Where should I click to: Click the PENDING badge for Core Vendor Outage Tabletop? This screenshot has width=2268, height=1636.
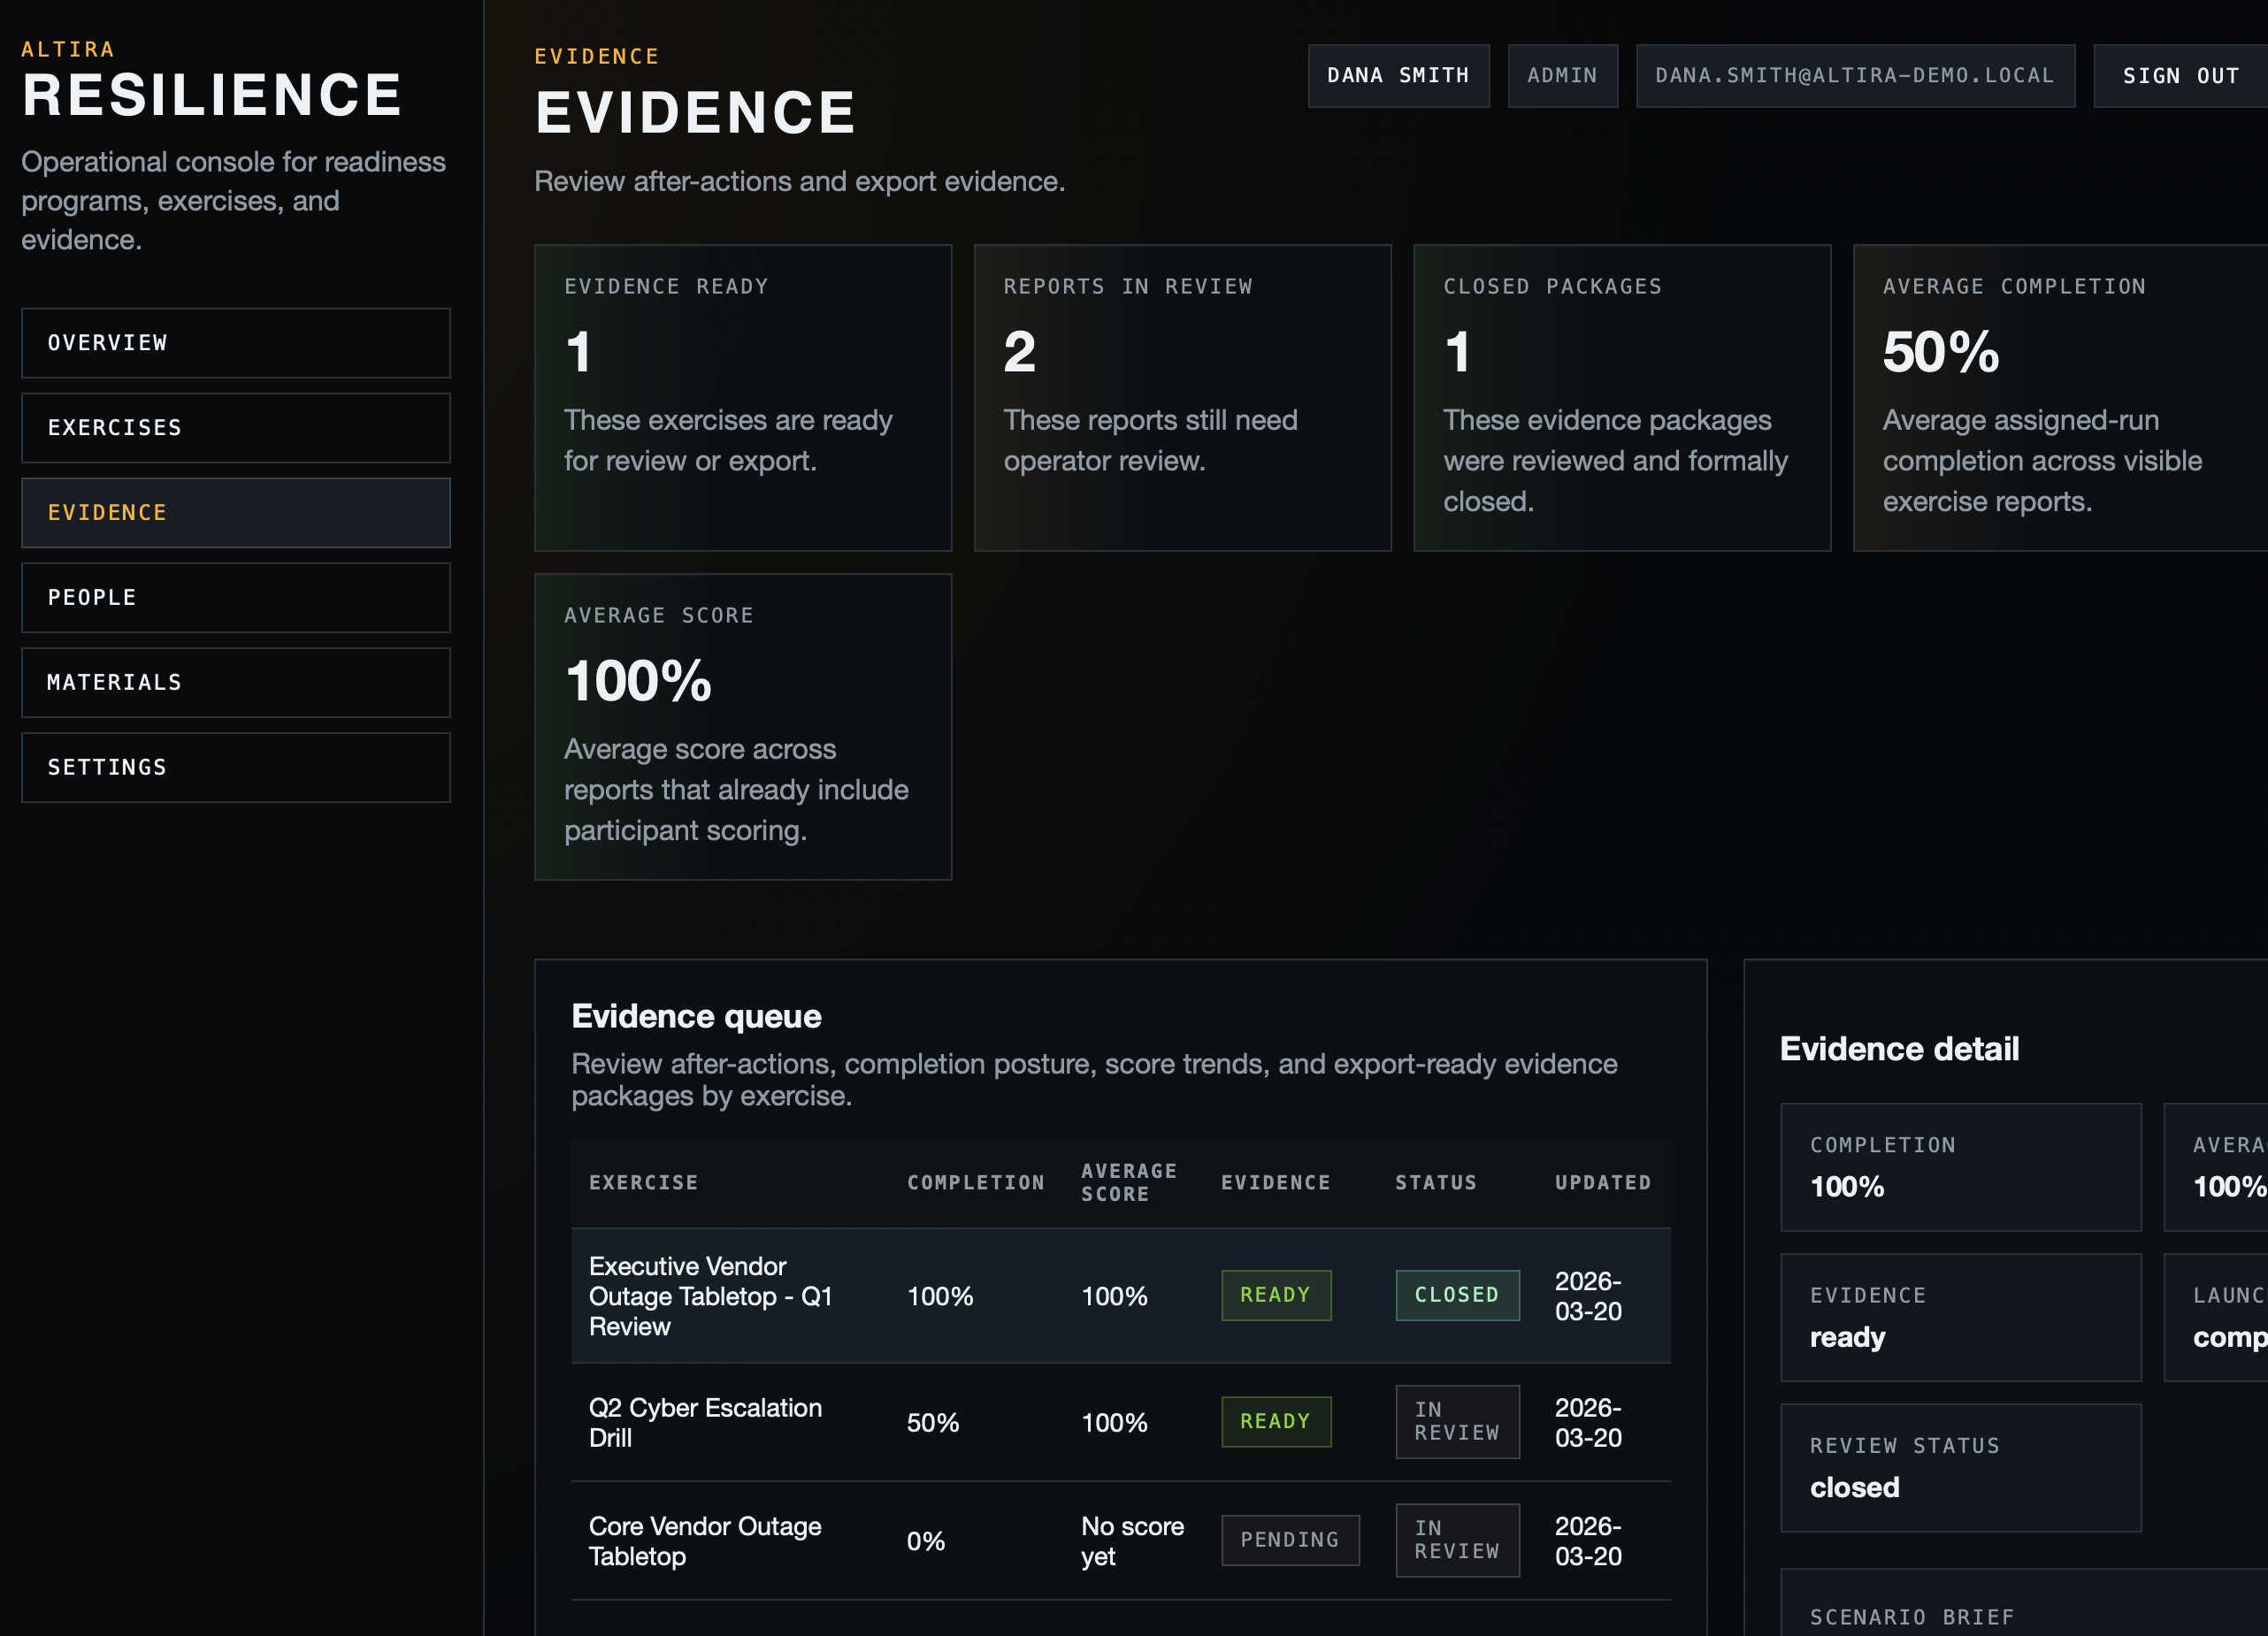click(x=1290, y=1540)
